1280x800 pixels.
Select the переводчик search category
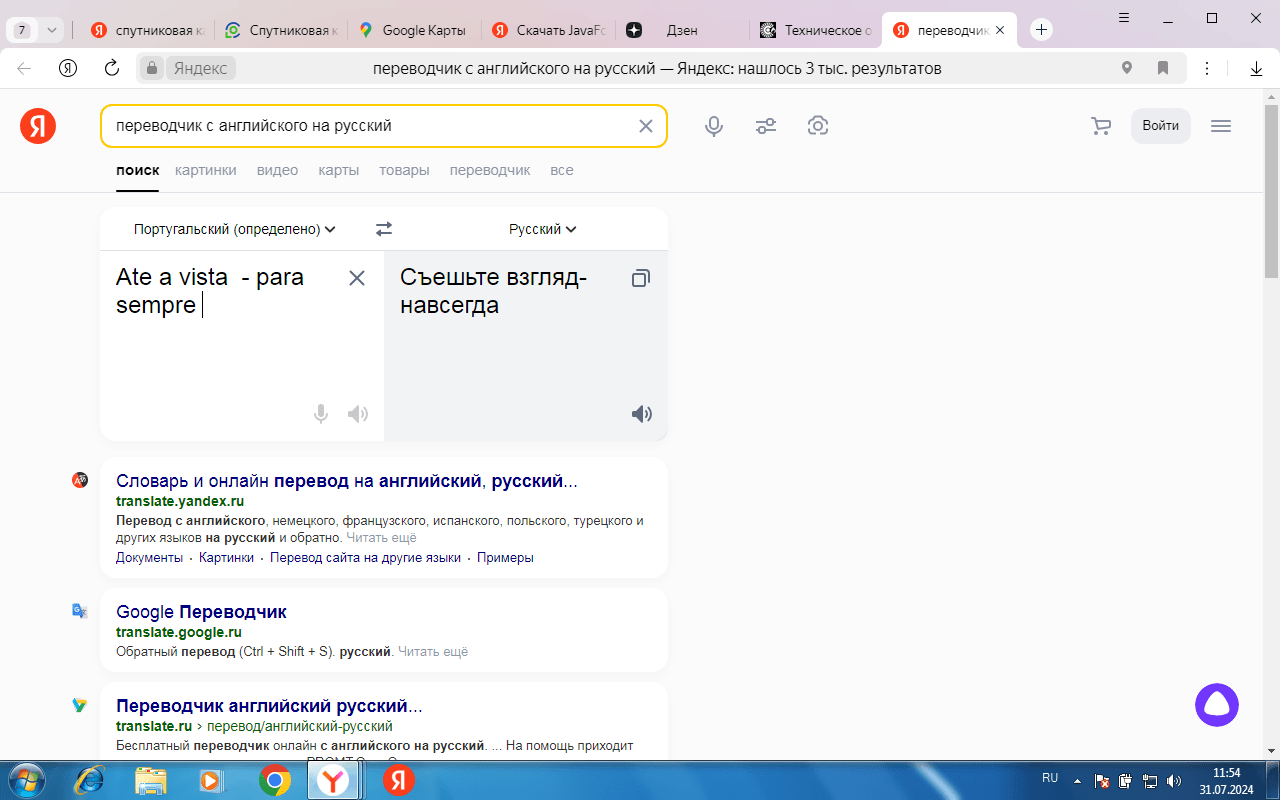point(490,170)
